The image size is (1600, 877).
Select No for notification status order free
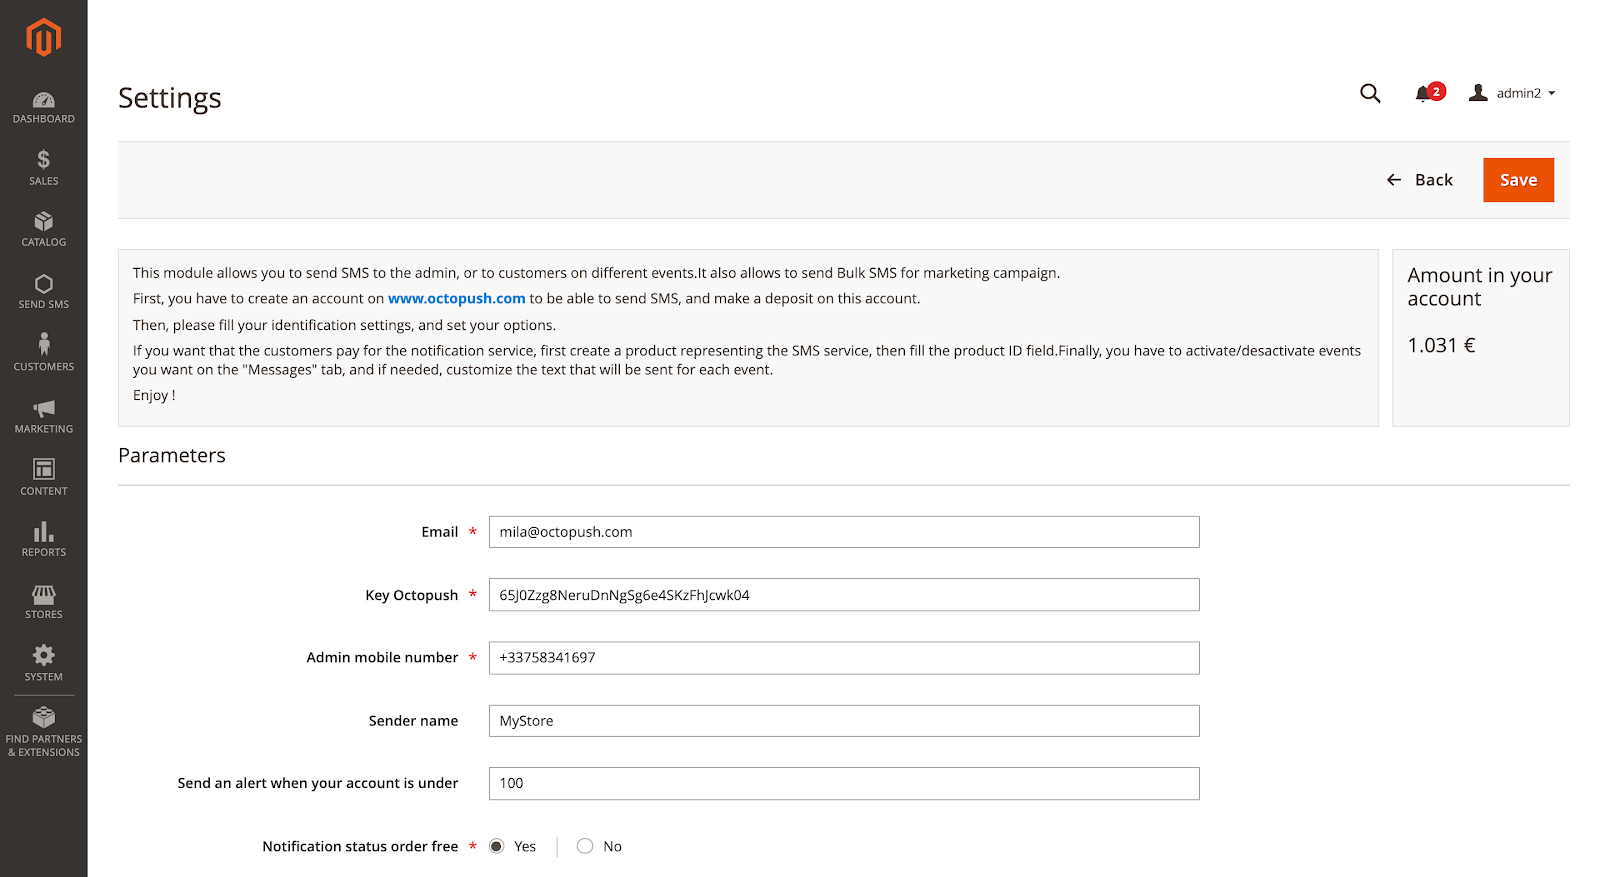click(585, 846)
